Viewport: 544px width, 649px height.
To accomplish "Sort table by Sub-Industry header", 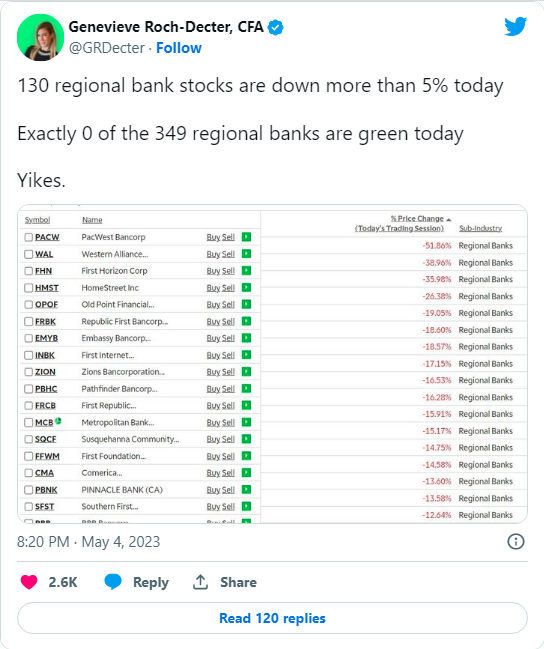I will click(x=480, y=228).
